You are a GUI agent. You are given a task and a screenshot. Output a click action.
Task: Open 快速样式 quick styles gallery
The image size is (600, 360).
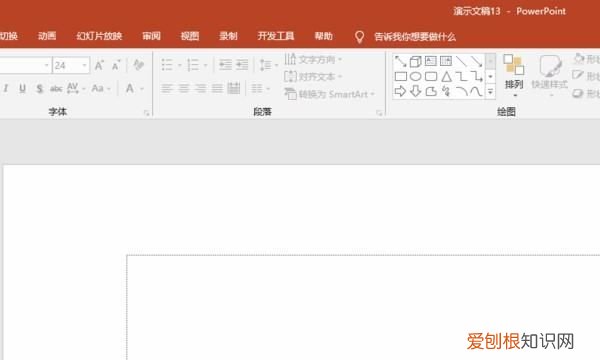tap(550, 75)
